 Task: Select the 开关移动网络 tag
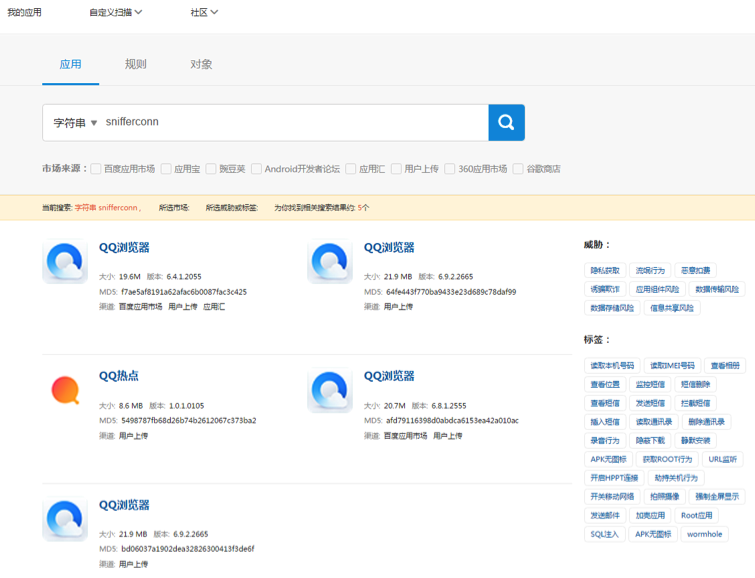pyautogui.click(x=612, y=497)
